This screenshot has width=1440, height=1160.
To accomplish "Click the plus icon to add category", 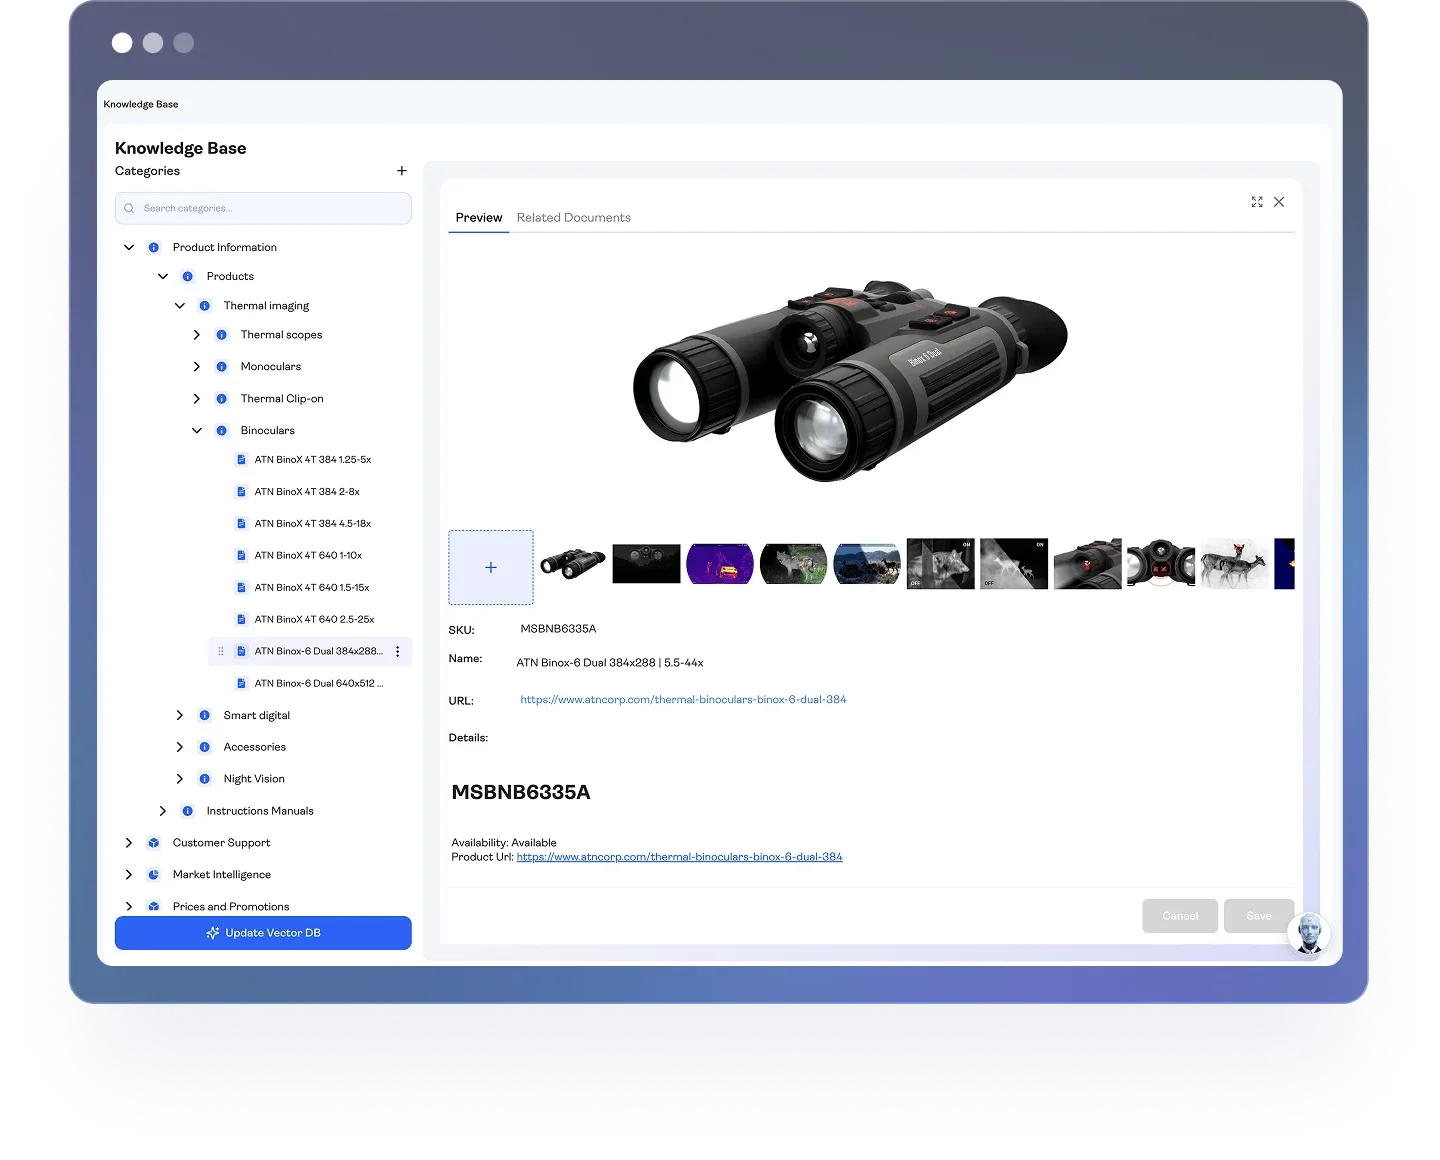I will [x=401, y=171].
